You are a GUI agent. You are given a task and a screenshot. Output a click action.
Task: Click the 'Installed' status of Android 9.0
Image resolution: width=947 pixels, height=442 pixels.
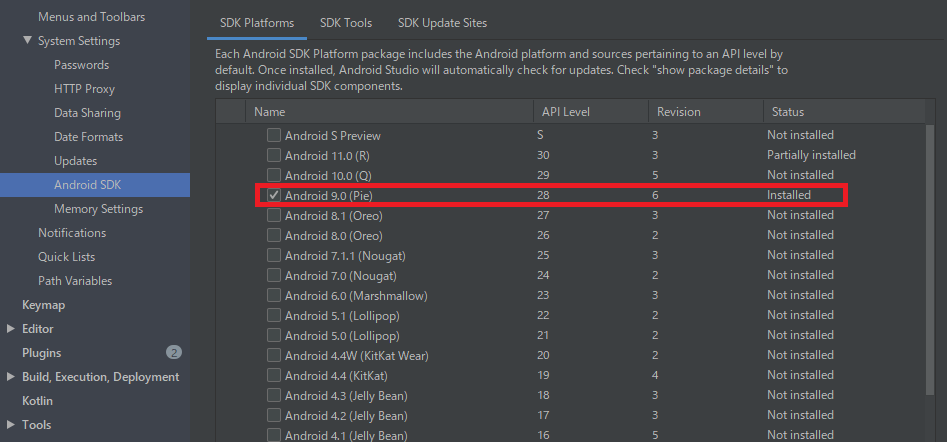[789, 195]
